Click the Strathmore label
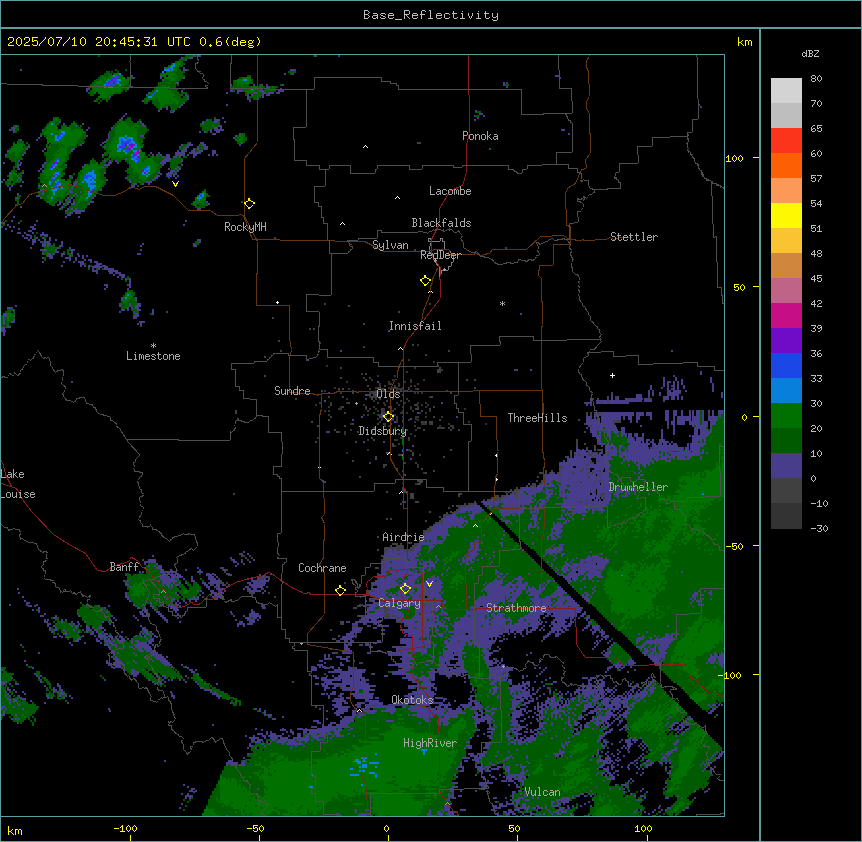This screenshot has width=862, height=842. [516, 608]
